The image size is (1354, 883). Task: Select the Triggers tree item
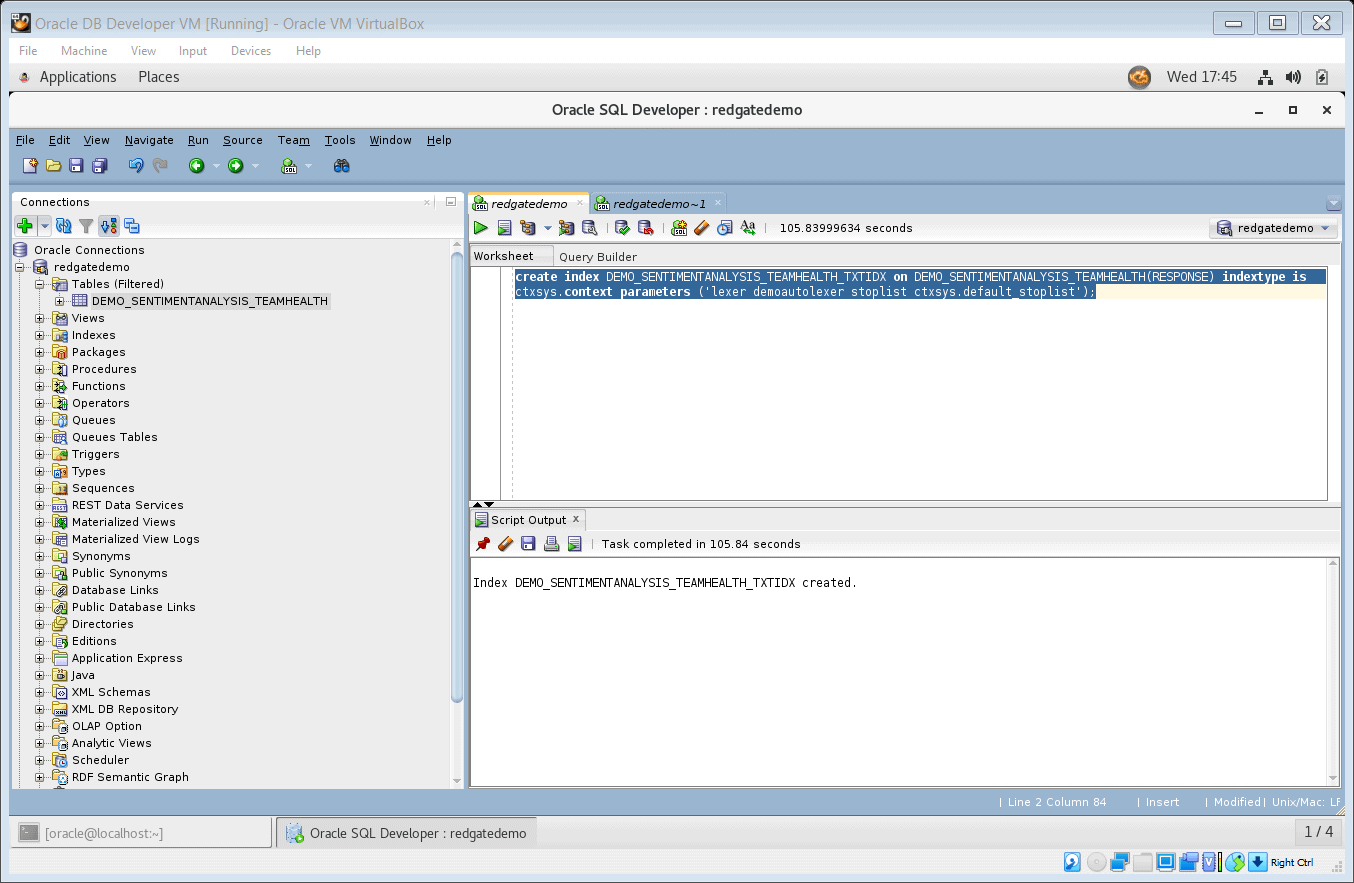(95, 454)
